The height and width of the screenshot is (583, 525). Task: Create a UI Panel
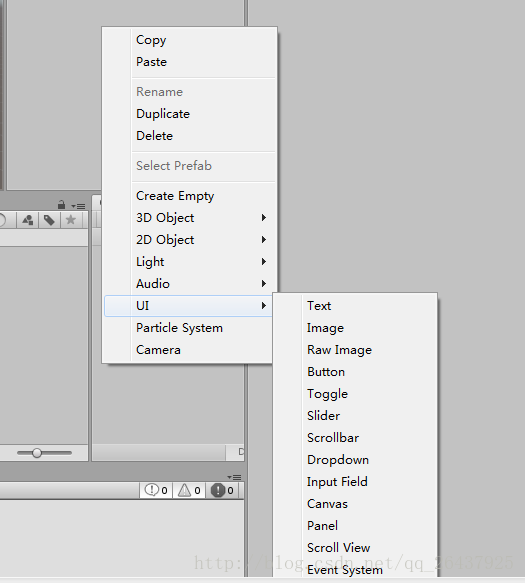point(355,526)
